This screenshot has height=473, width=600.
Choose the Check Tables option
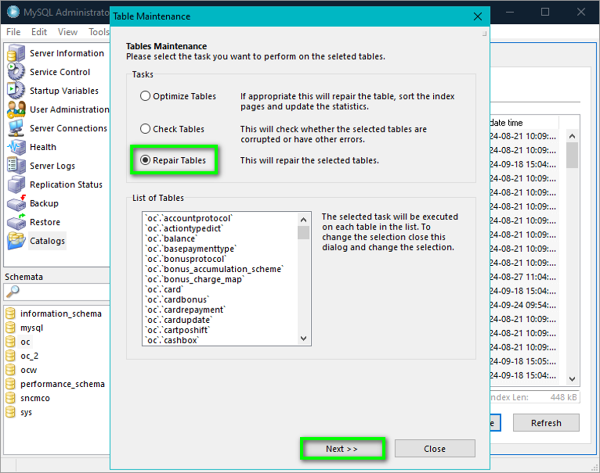tap(146, 129)
